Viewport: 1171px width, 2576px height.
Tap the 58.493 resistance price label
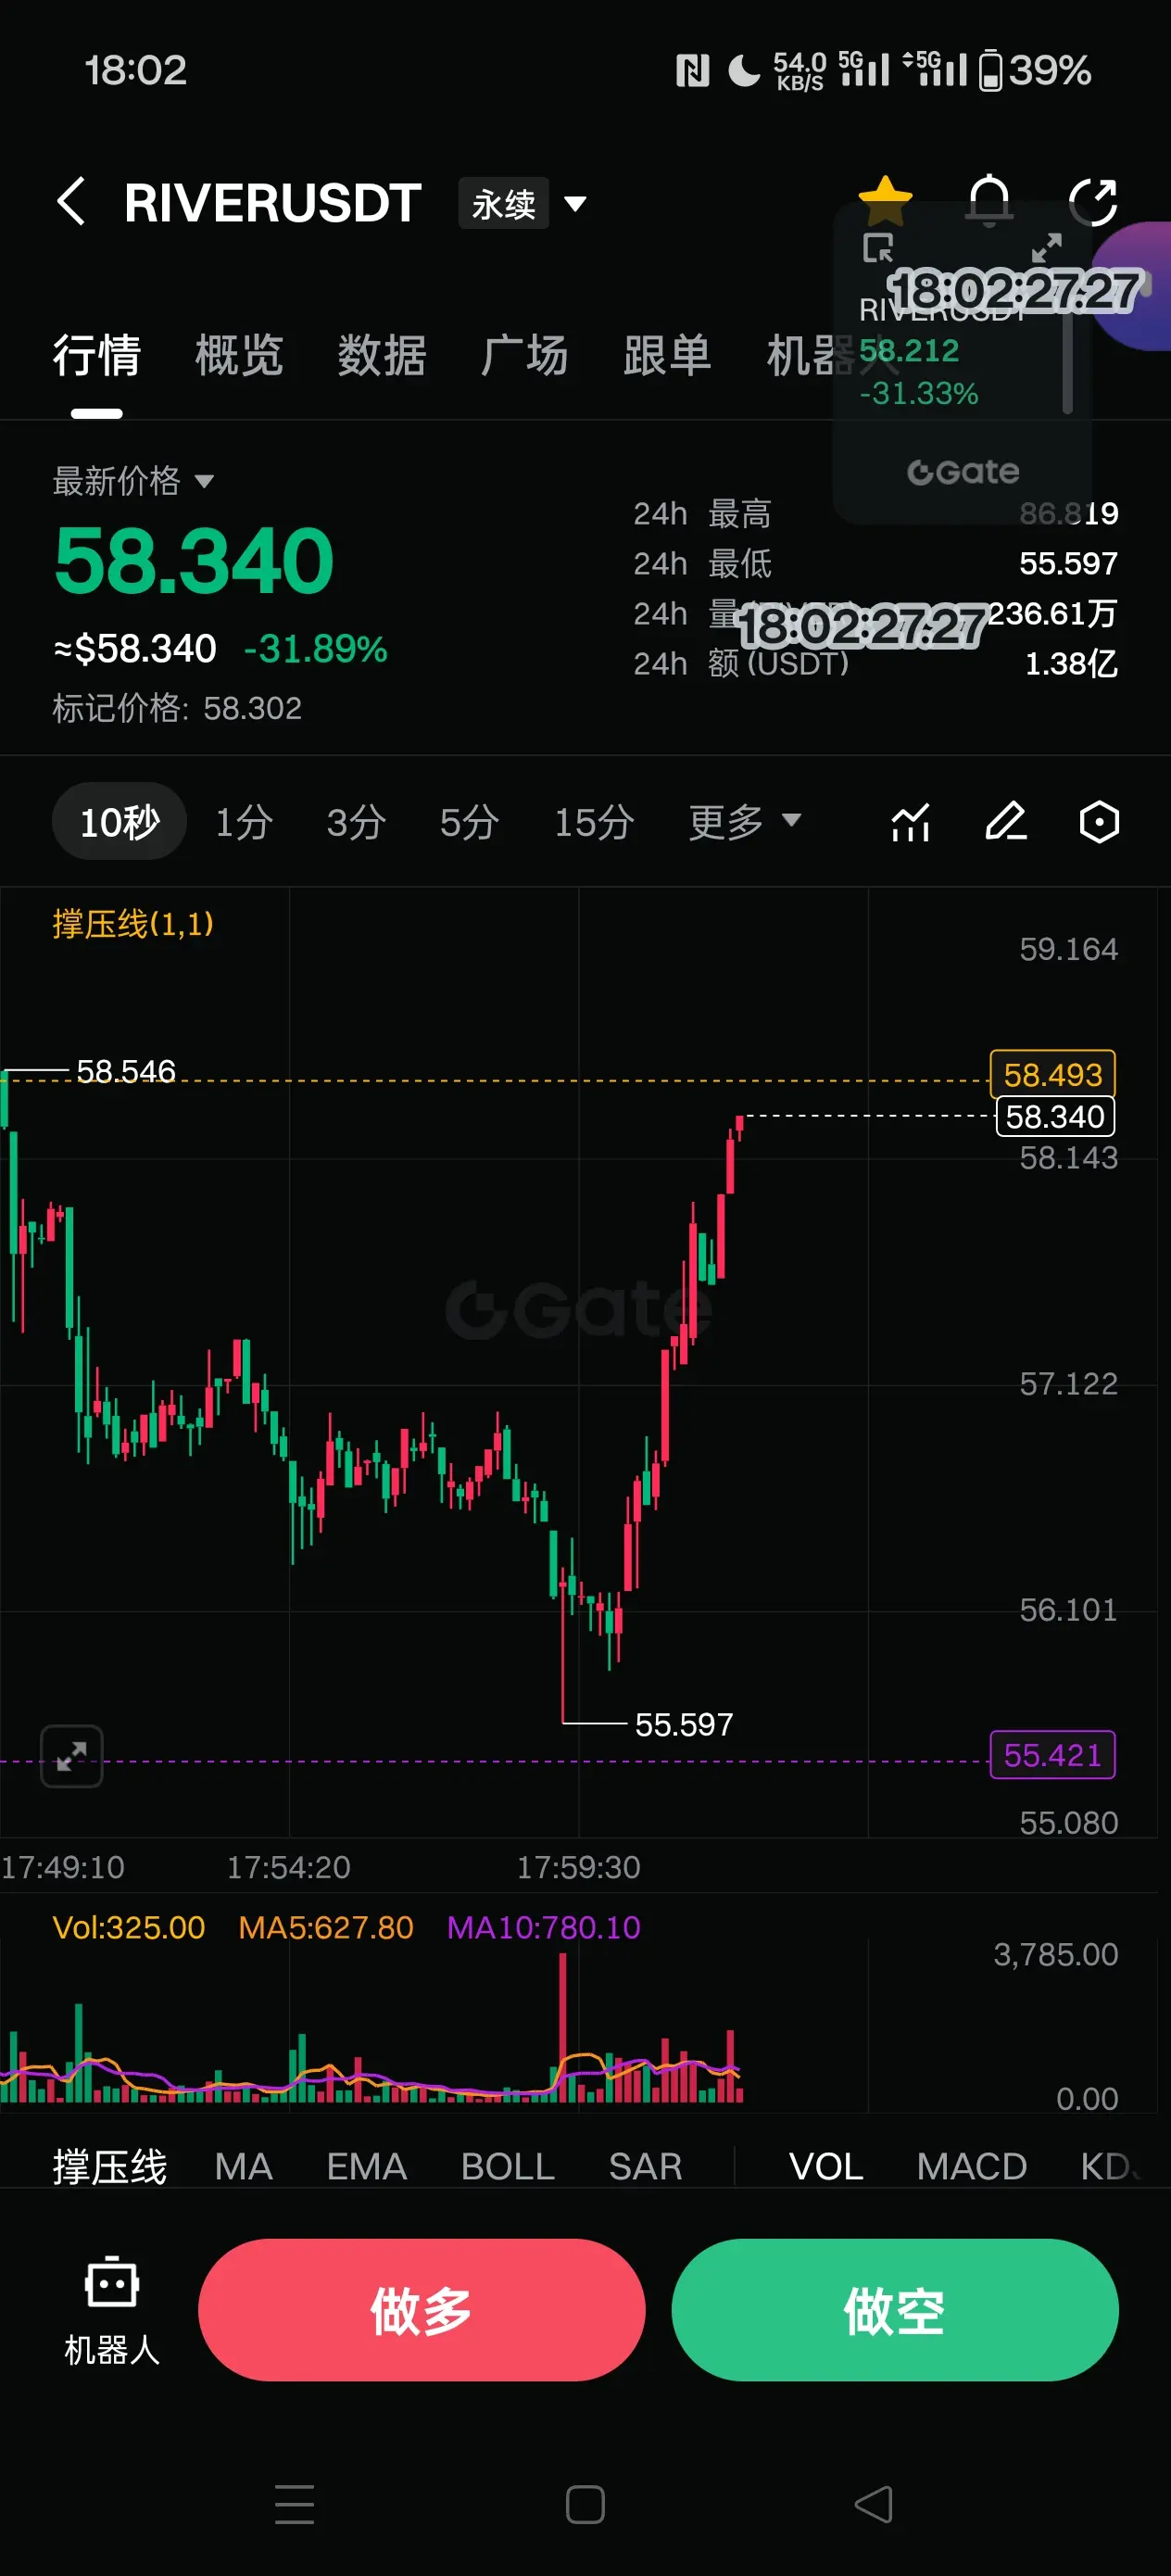pos(1052,1075)
